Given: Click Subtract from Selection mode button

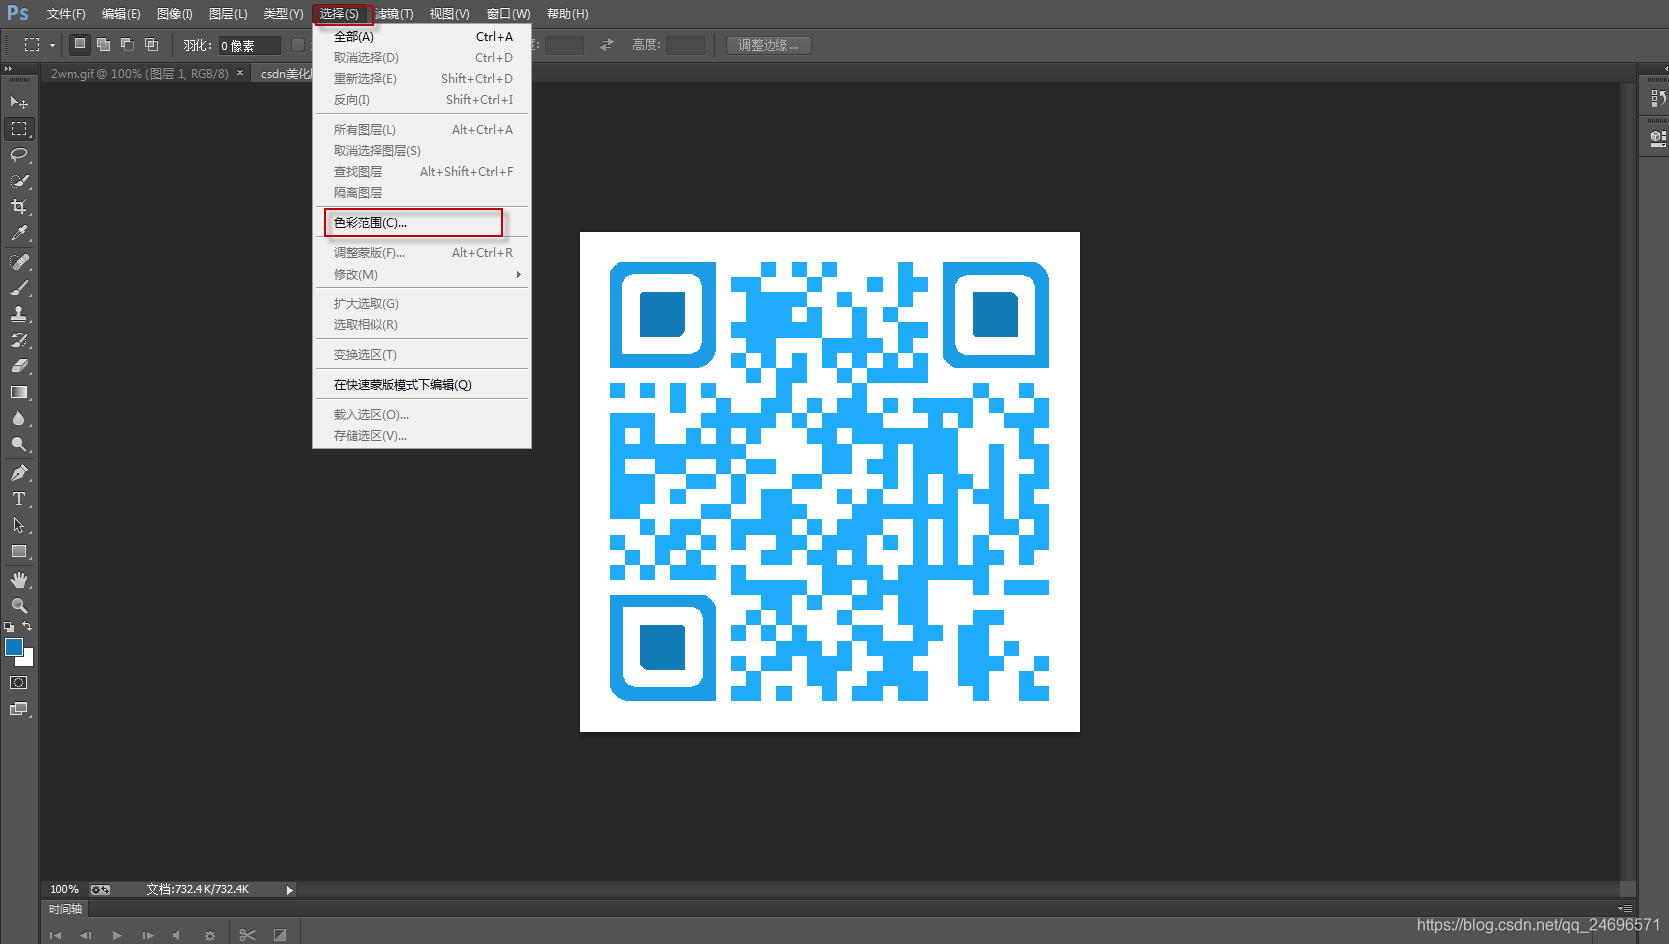Looking at the screenshot, I should pos(127,44).
